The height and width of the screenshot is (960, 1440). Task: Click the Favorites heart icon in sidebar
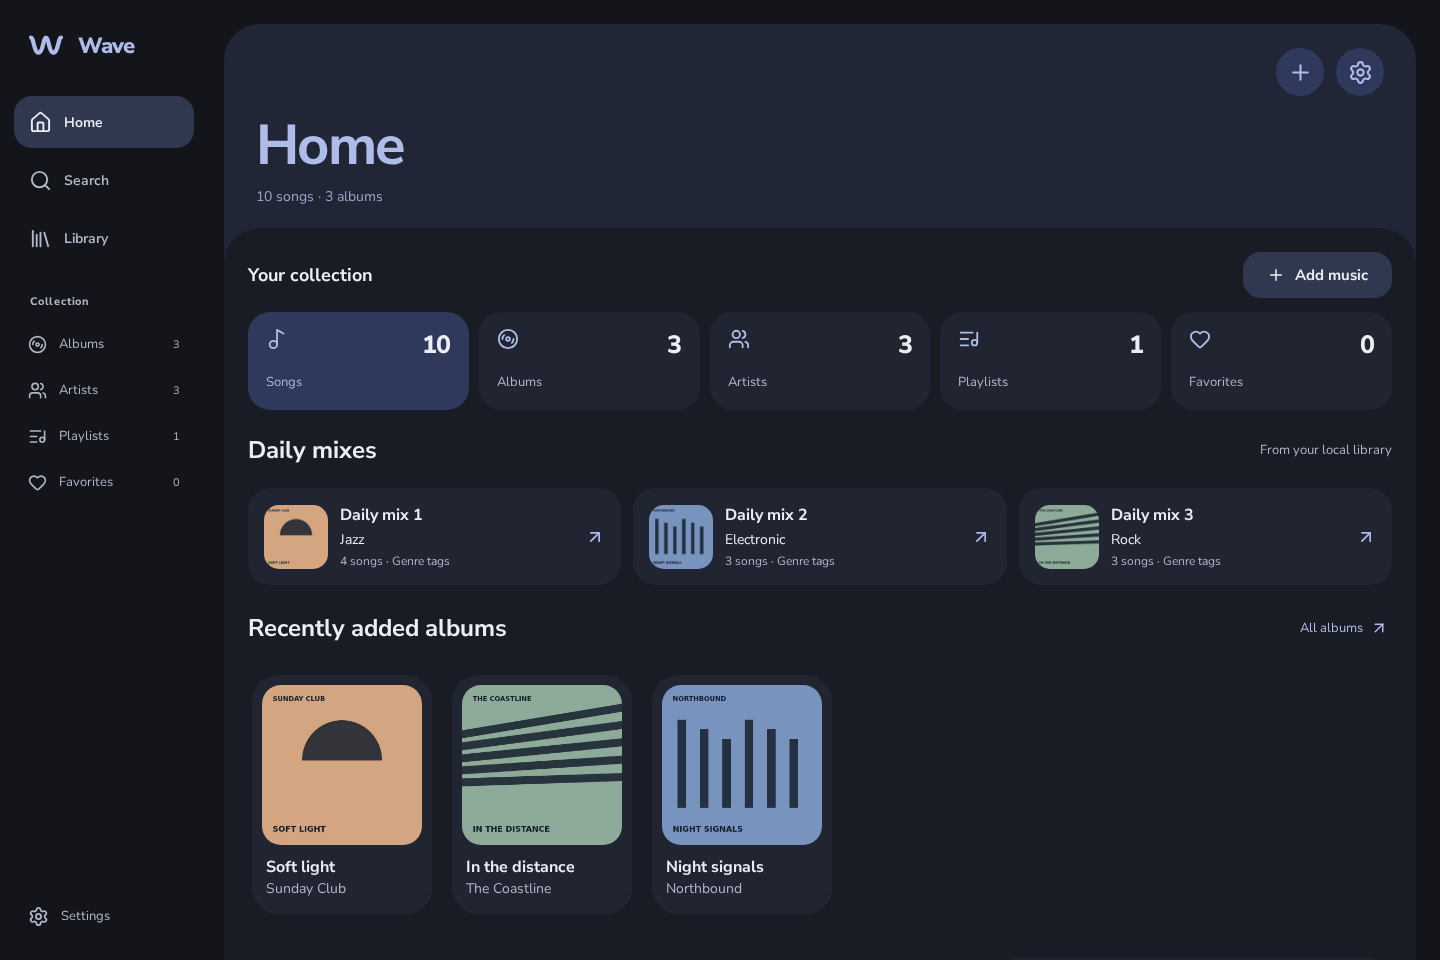(x=38, y=482)
